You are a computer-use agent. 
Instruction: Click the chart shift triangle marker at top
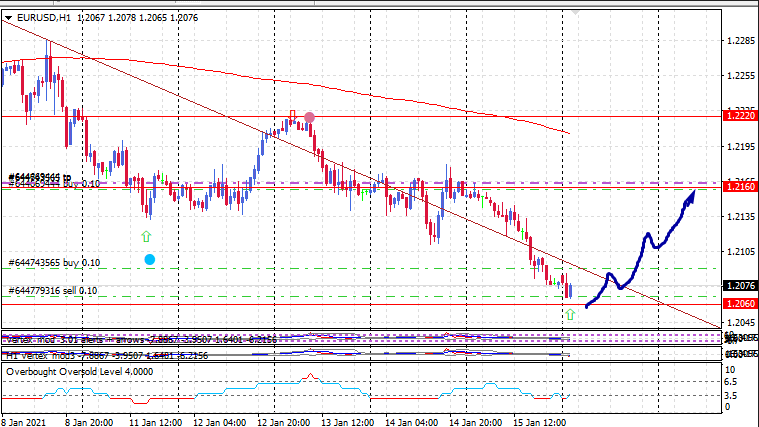(575, 13)
